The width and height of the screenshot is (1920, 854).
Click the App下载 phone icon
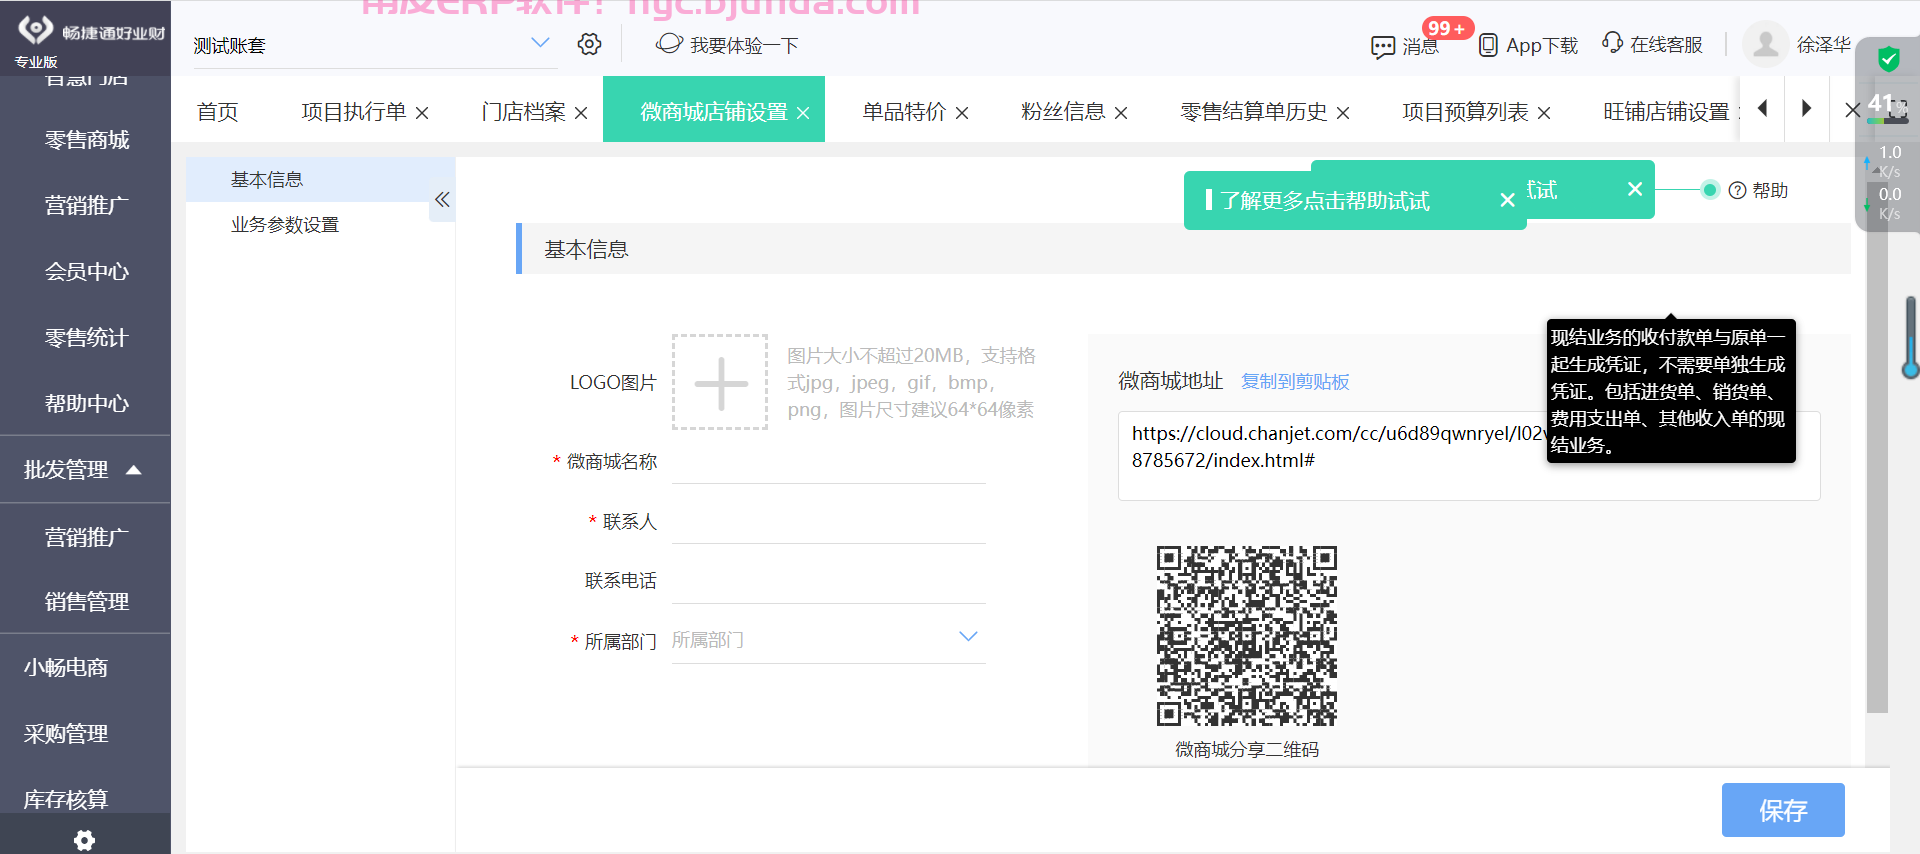click(x=1488, y=45)
